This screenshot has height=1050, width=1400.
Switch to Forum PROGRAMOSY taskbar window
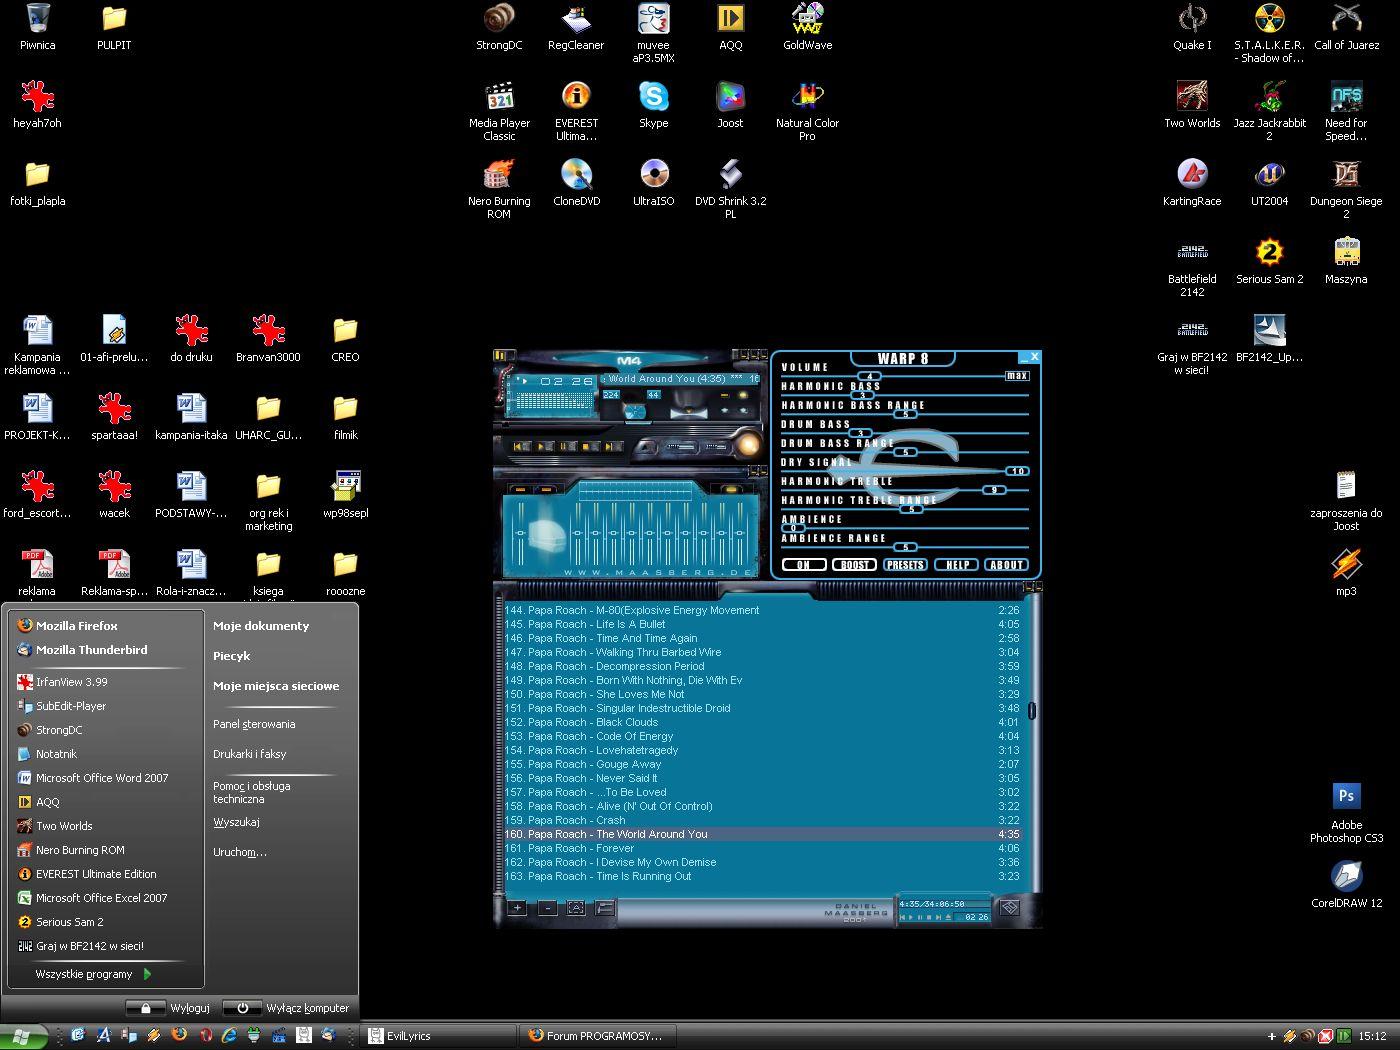[598, 1036]
